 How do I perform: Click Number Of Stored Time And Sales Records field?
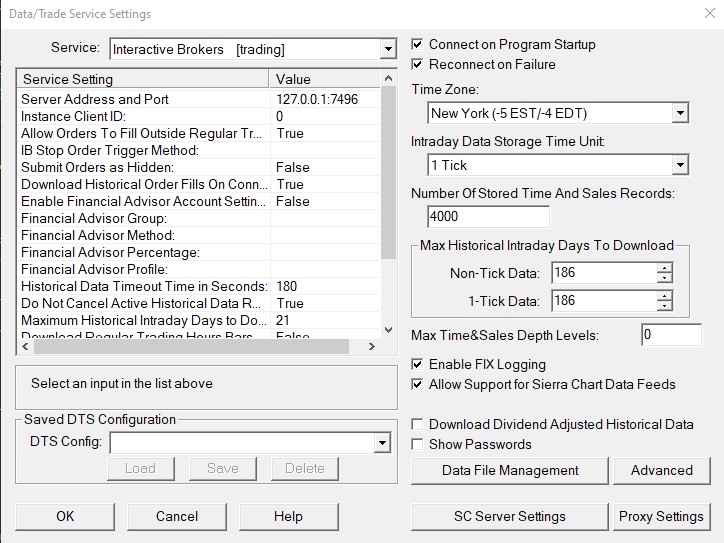pos(489,217)
